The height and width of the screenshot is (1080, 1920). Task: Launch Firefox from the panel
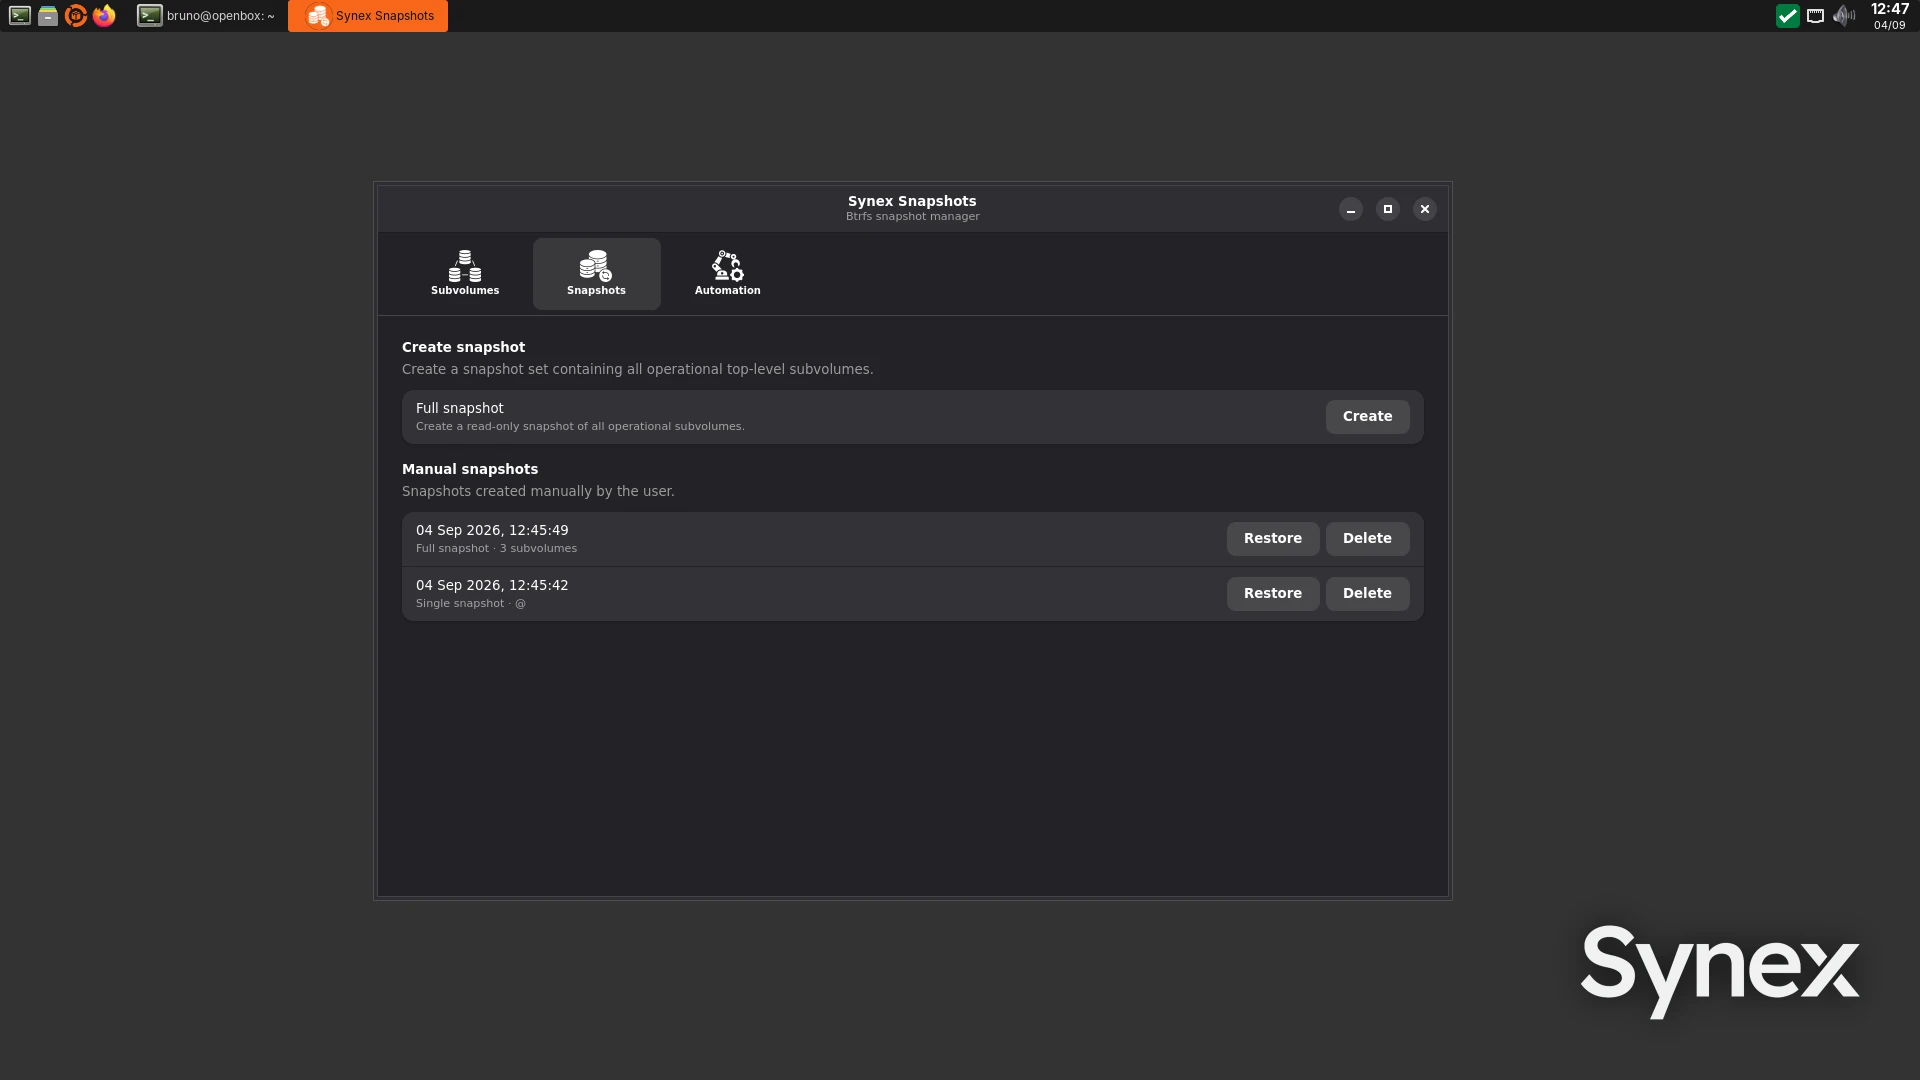[x=104, y=15]
